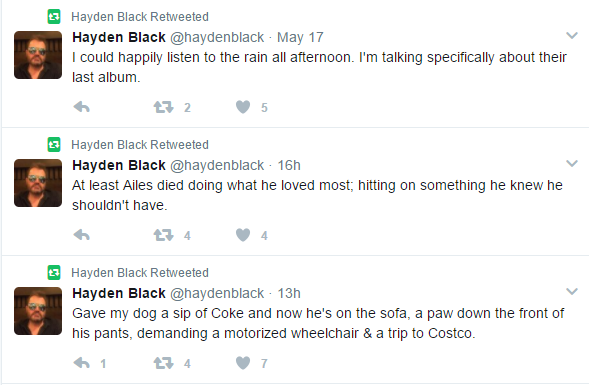Open avatar on the Ailes tweet
Screen dimensions: 589x385
(38, 183)
